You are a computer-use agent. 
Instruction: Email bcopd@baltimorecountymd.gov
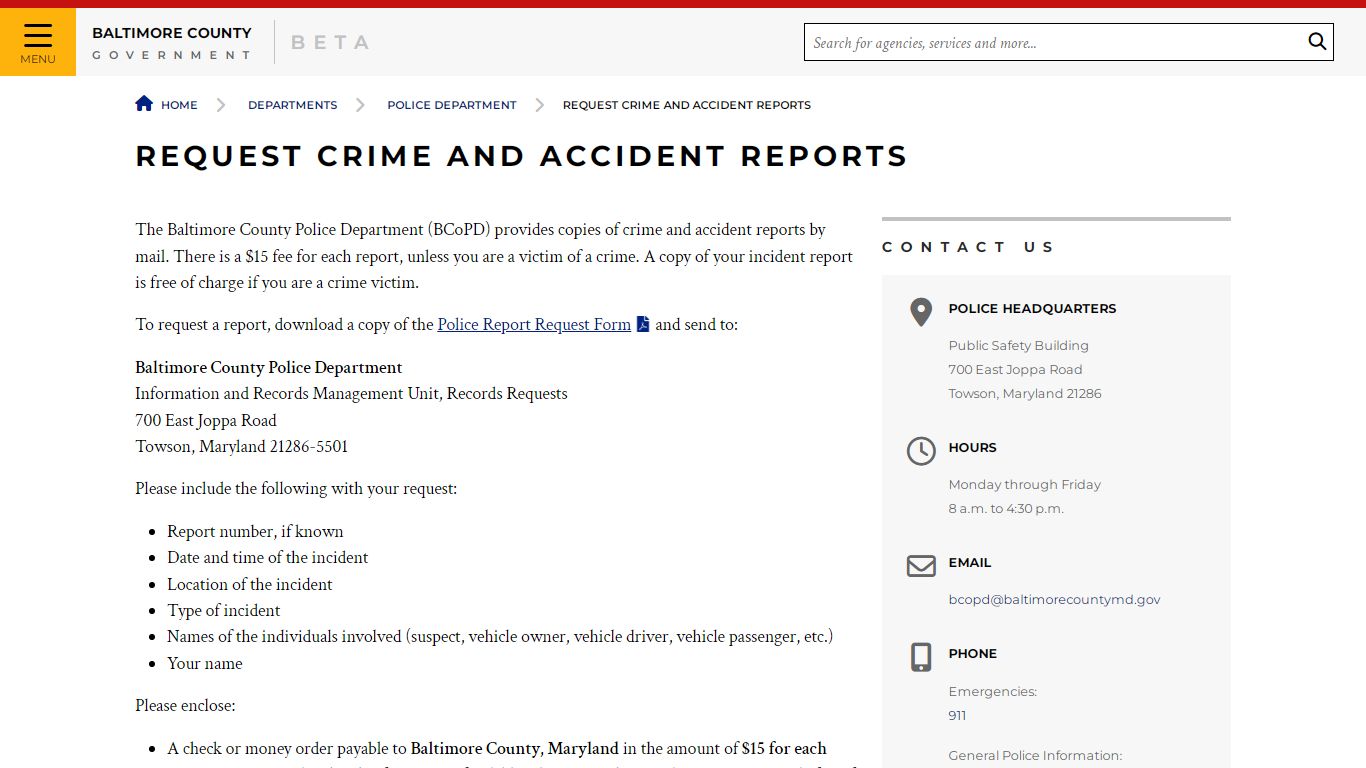[1054, 600]
